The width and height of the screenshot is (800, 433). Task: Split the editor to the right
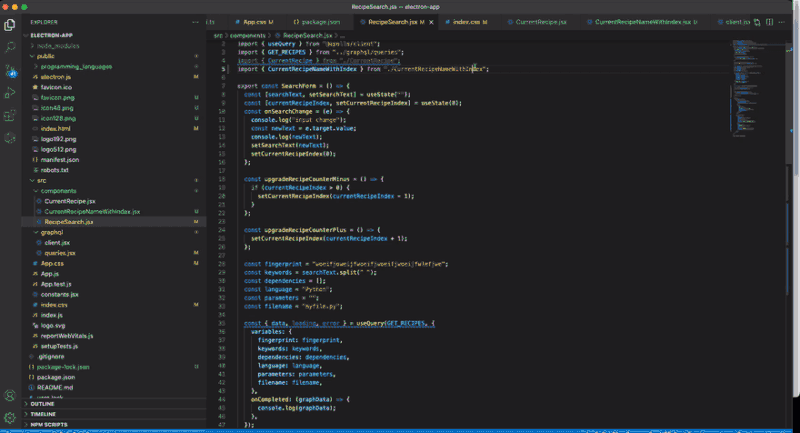769,22
